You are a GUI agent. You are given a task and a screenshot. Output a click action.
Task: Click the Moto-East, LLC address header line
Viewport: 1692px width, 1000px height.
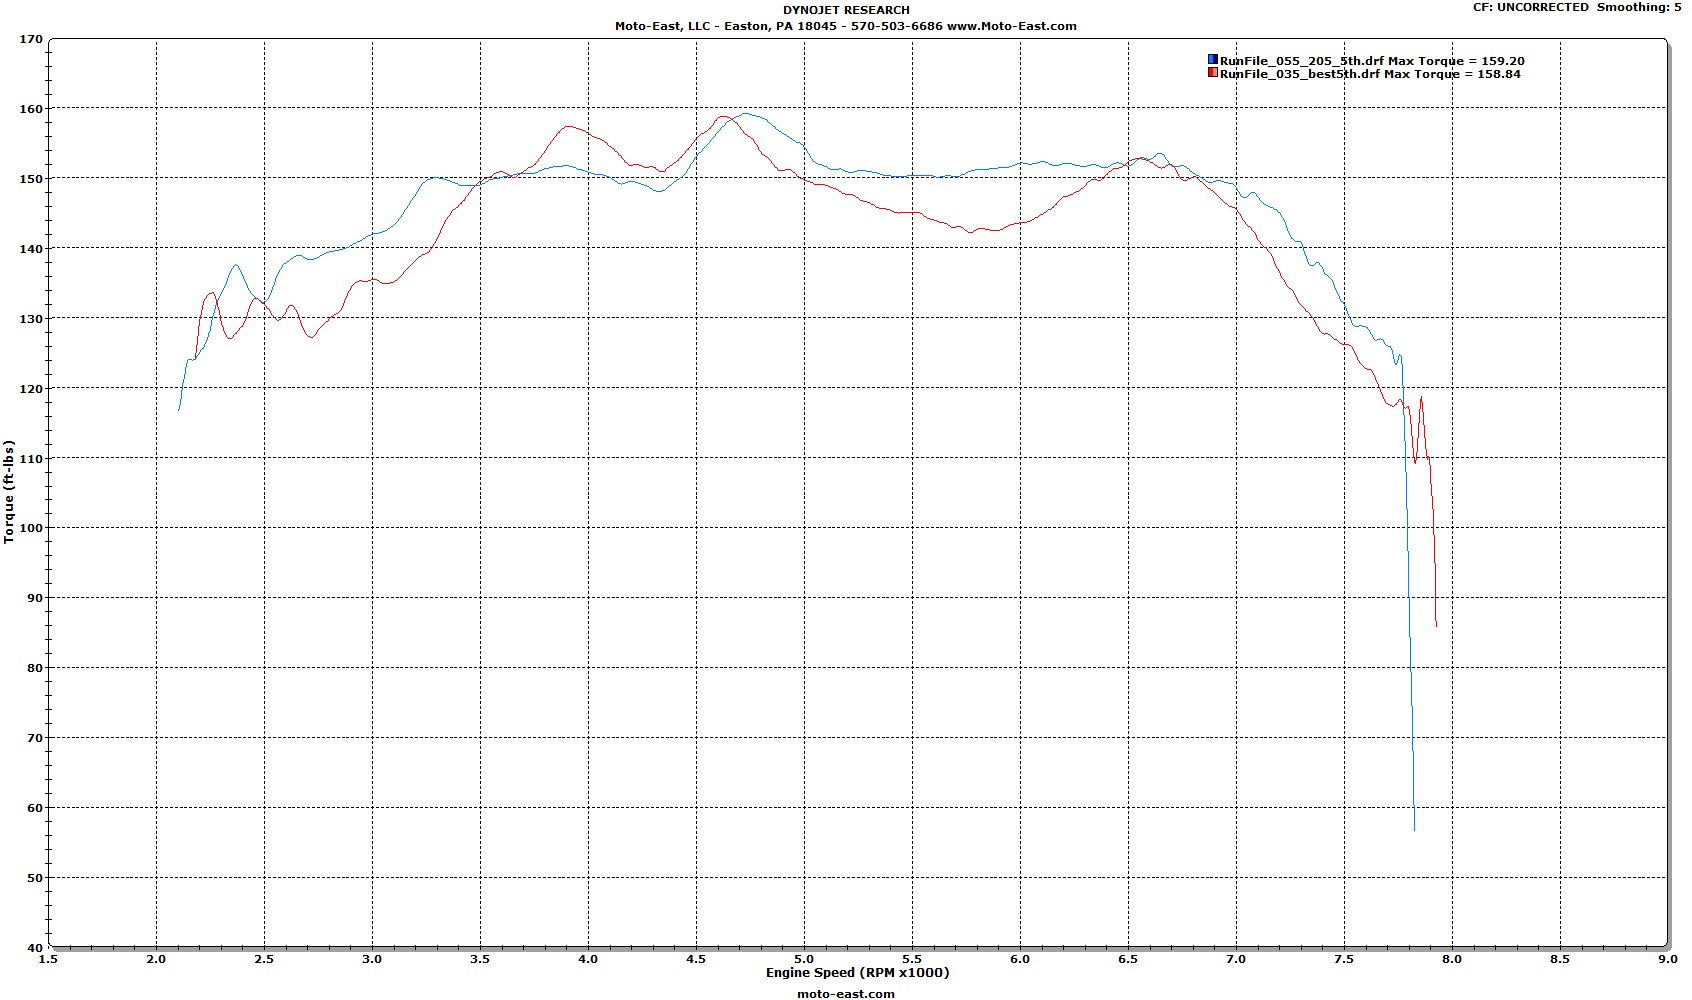tap(846, 26)
